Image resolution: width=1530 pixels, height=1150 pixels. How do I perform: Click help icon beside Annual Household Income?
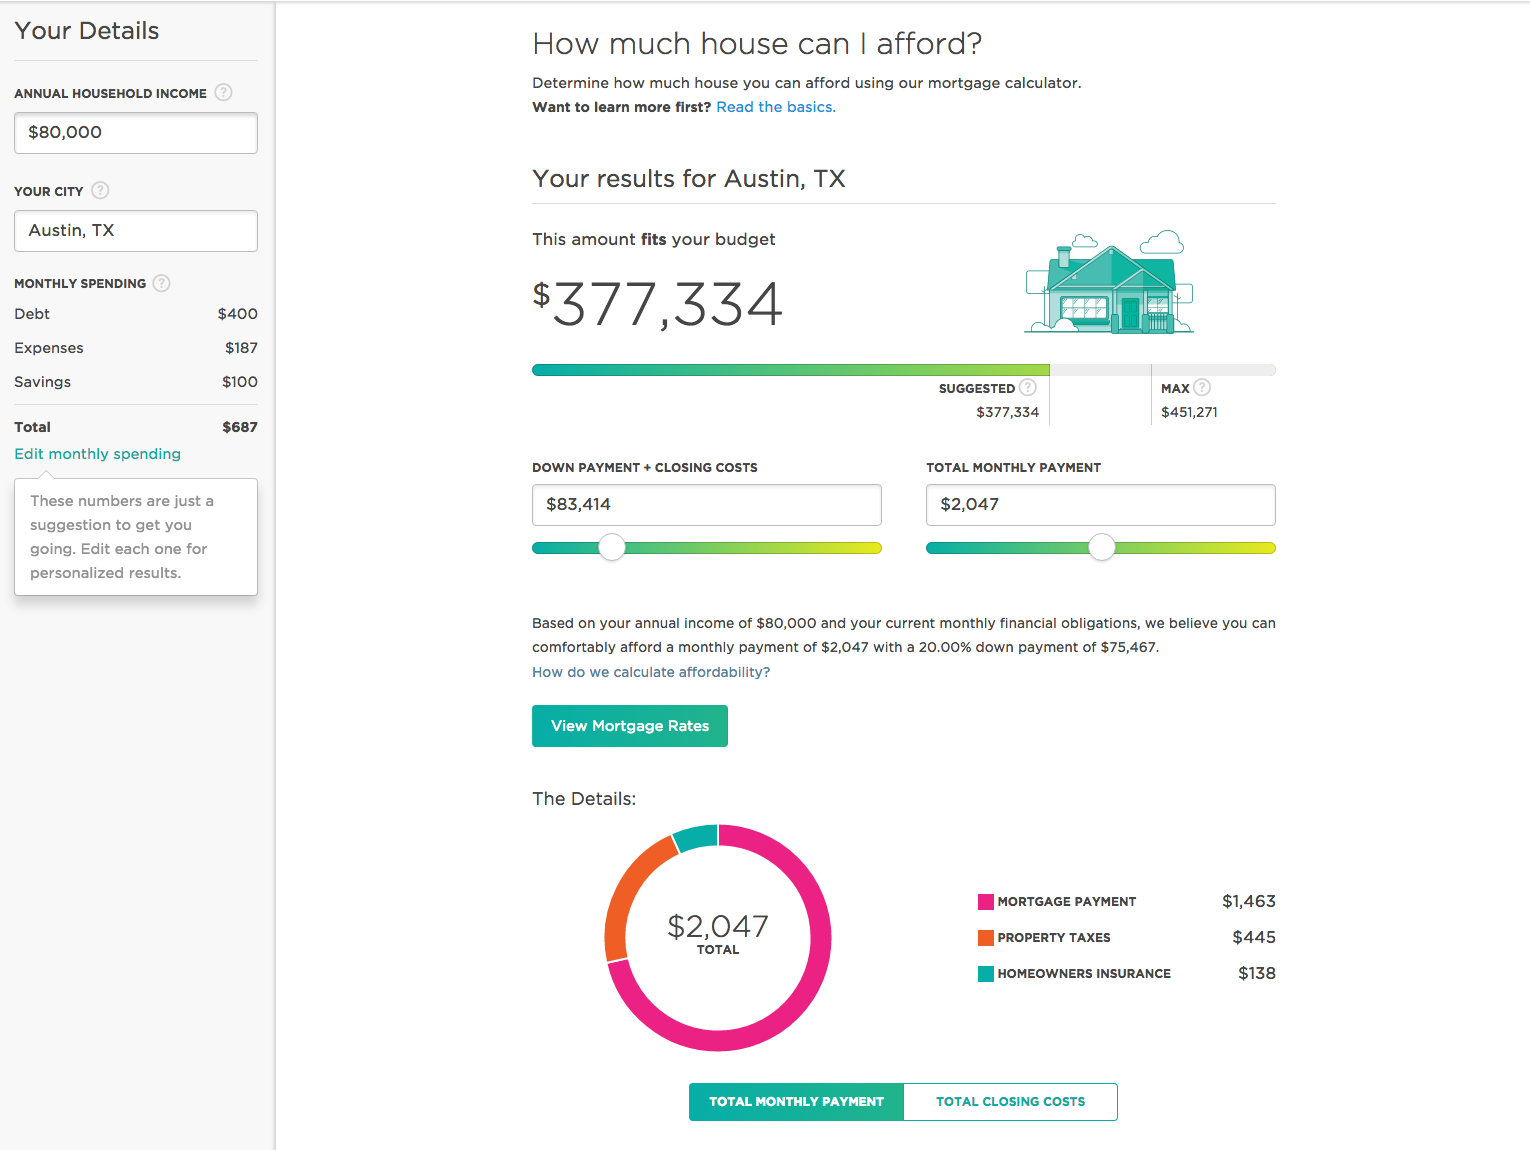(x=224, y=93)
